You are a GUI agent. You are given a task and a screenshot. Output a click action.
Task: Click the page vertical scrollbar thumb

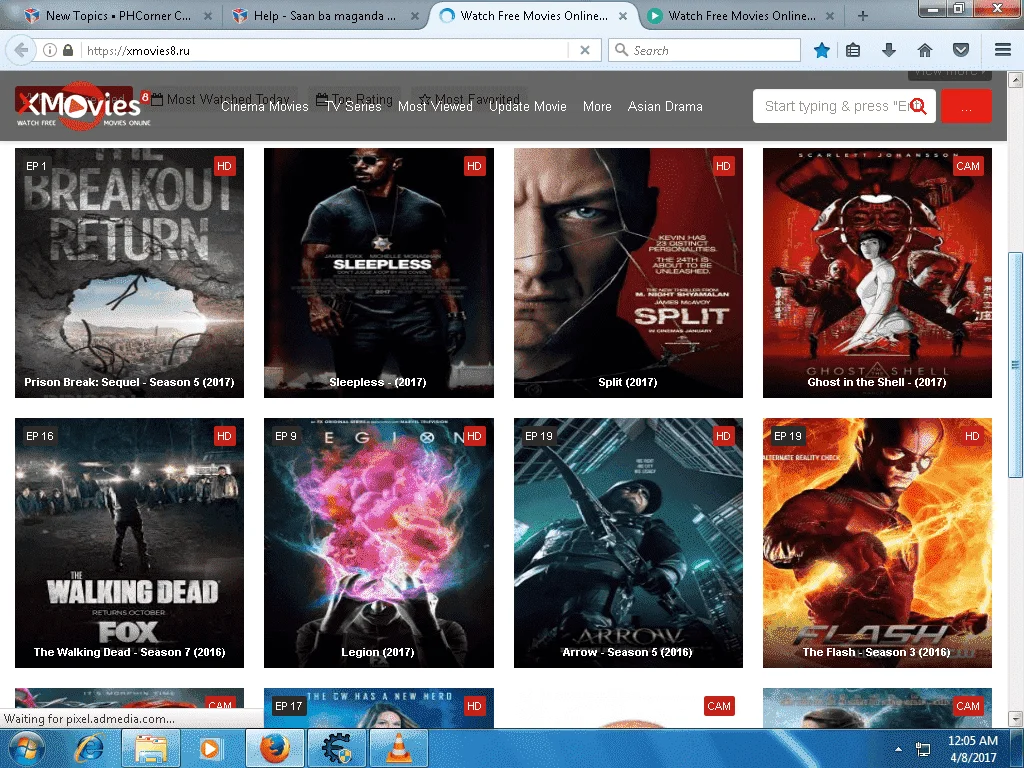[1015, 364]
